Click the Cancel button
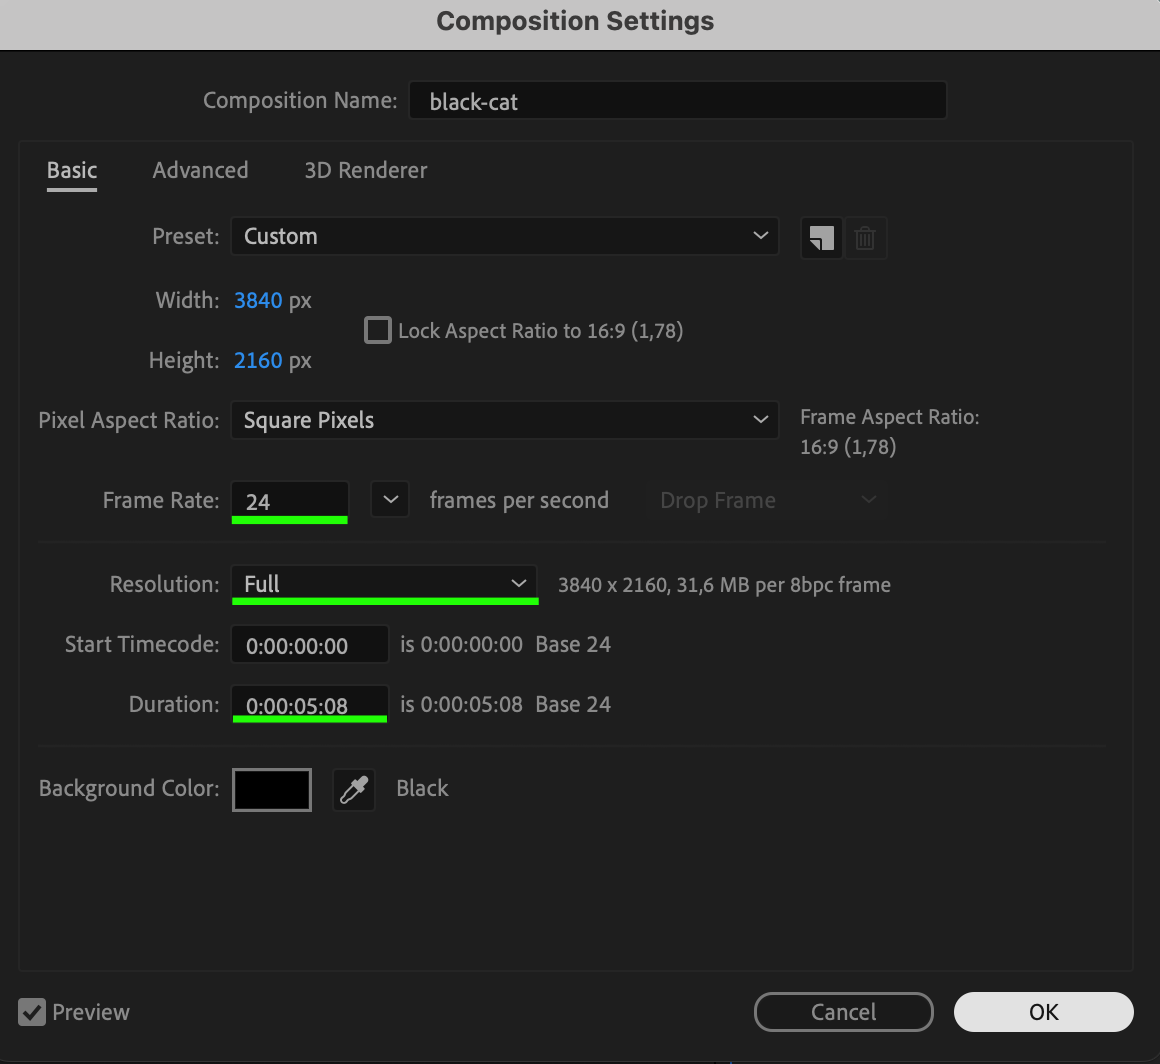Viewport: 1160px width, 1064px height. (x=843, y=1012)
